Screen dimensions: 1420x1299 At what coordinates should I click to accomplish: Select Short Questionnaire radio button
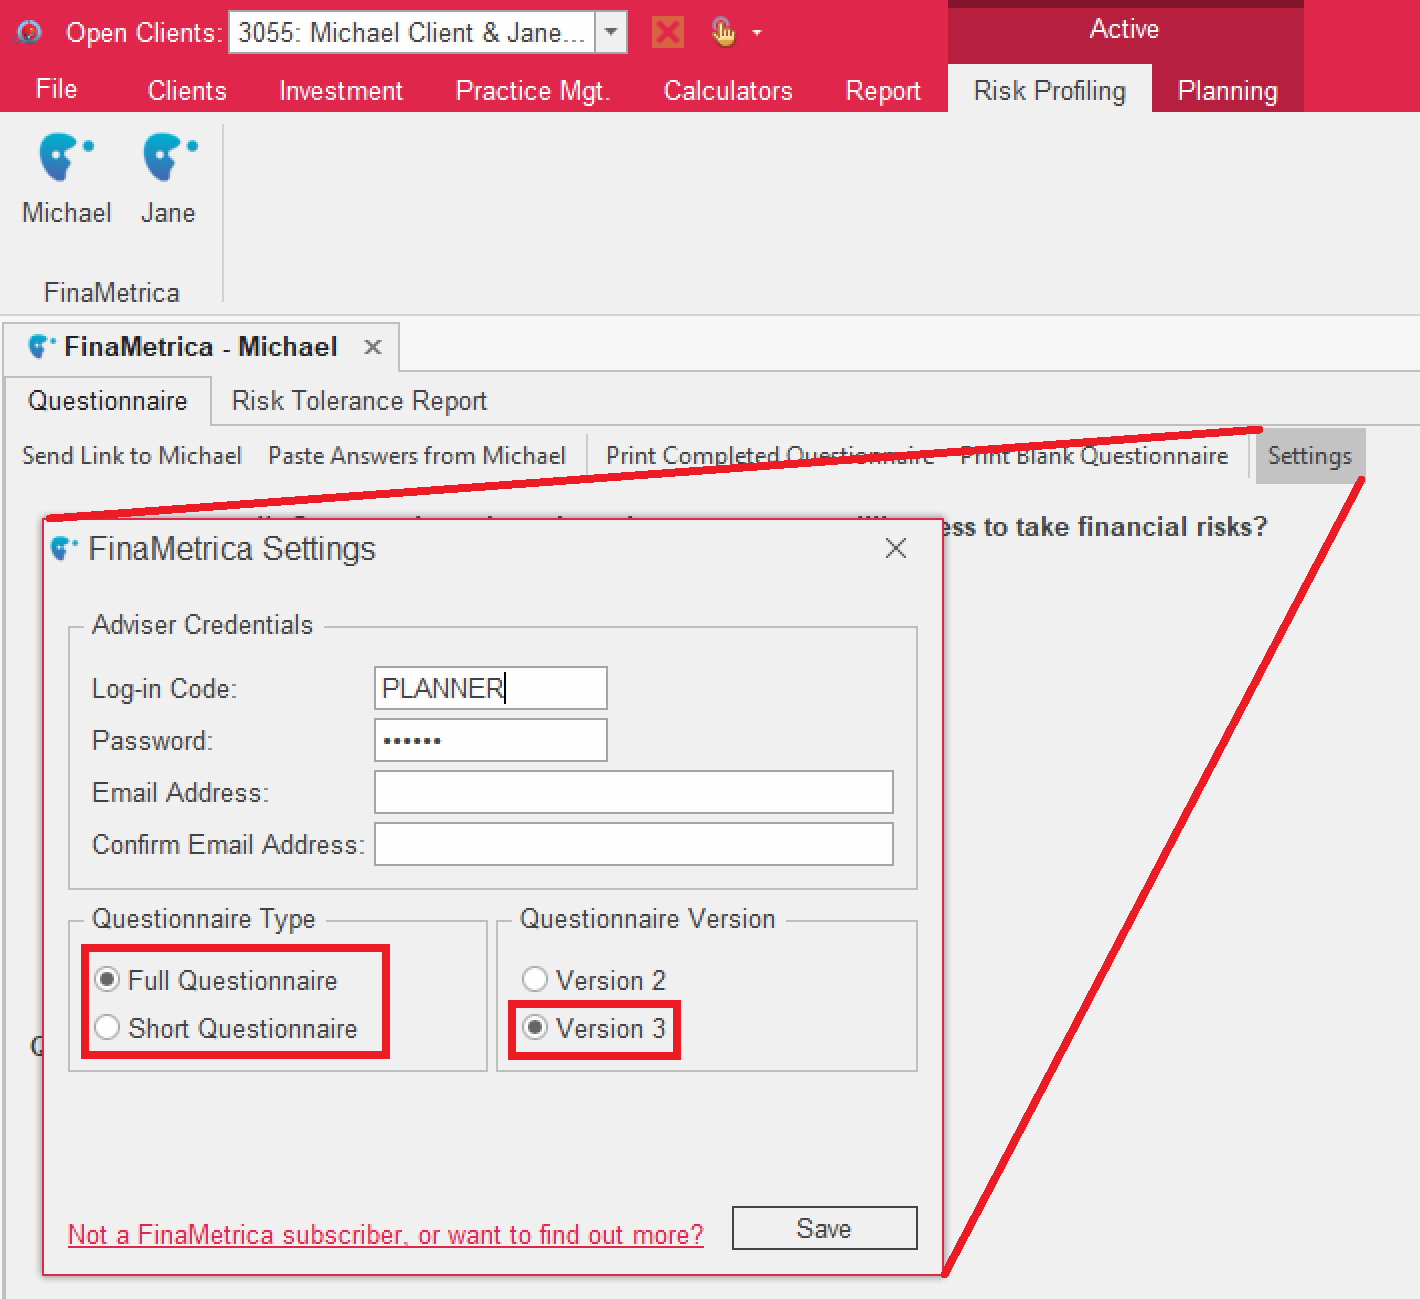pos(108,1027)
